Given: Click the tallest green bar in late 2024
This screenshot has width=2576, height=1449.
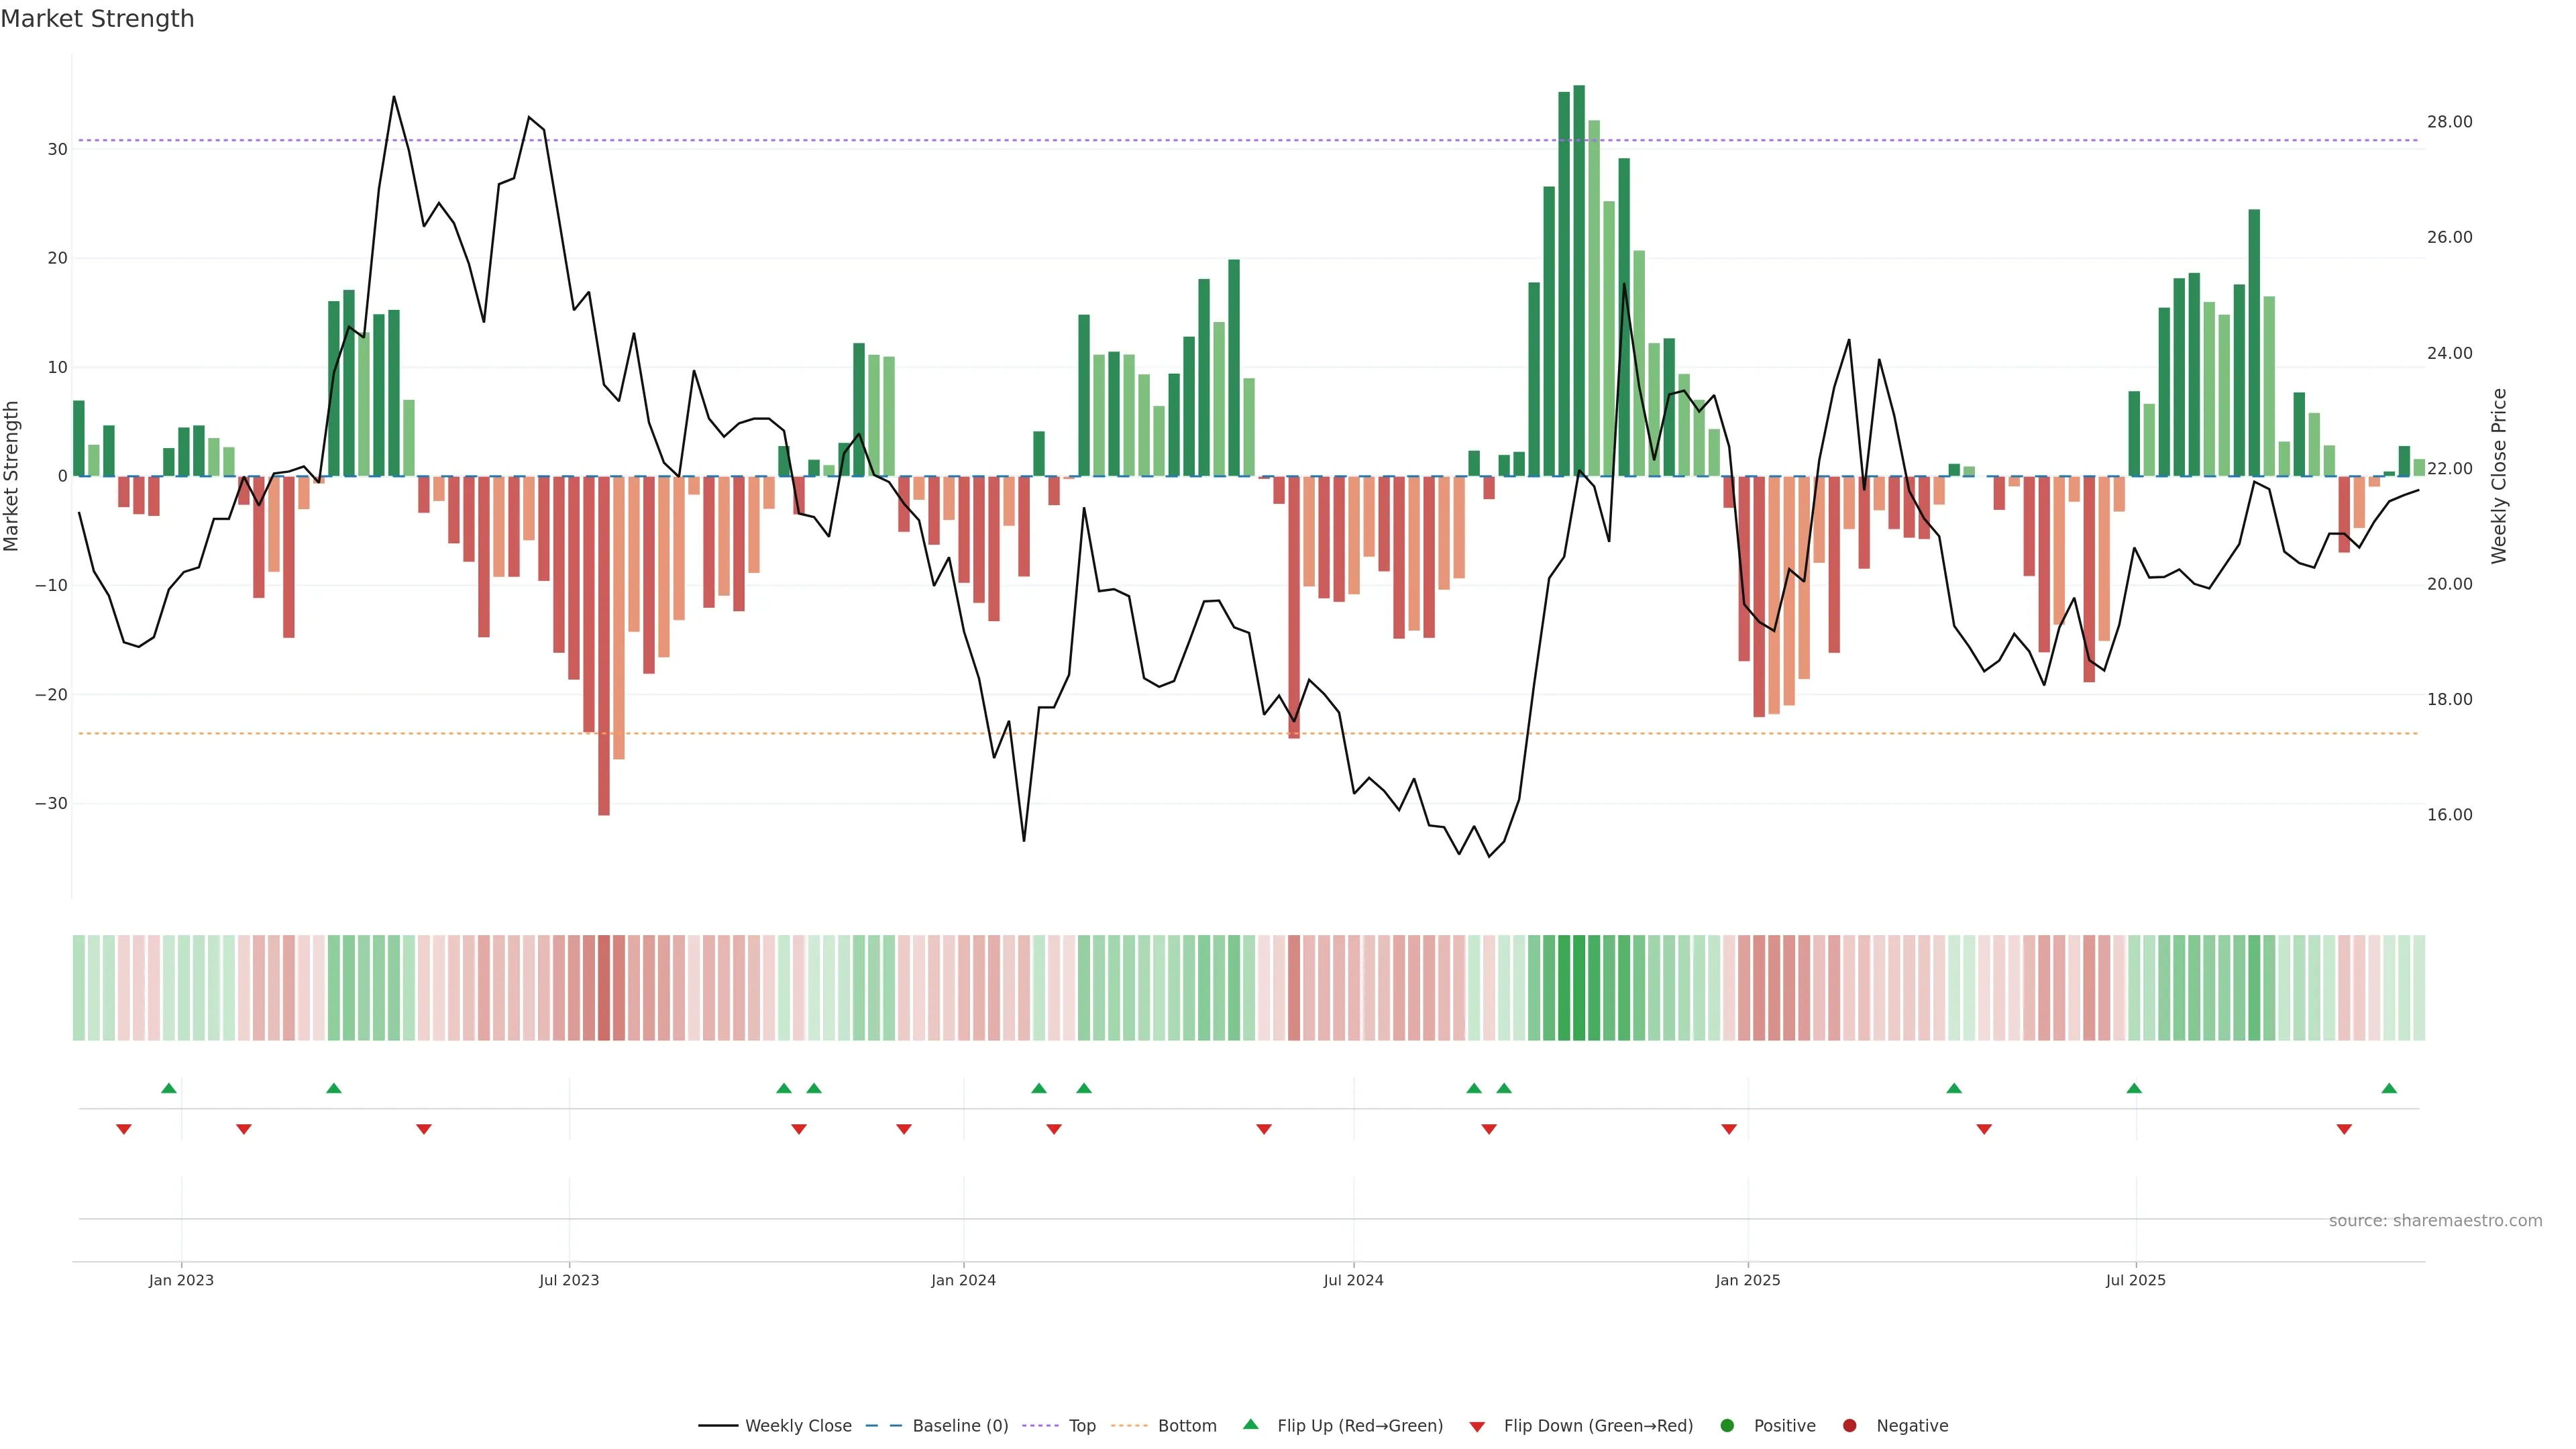Looking at the screenshot, I should [1579, 280].
